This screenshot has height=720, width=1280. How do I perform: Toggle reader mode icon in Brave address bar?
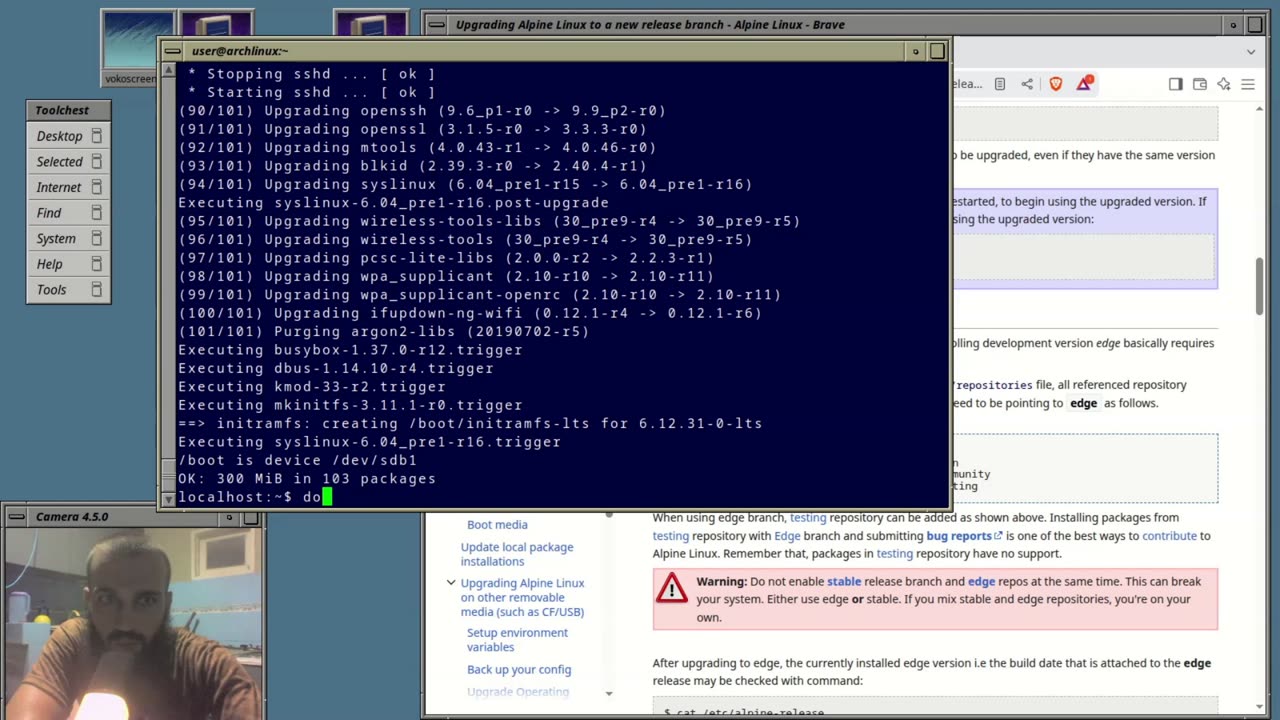(x=1000, y=84)
